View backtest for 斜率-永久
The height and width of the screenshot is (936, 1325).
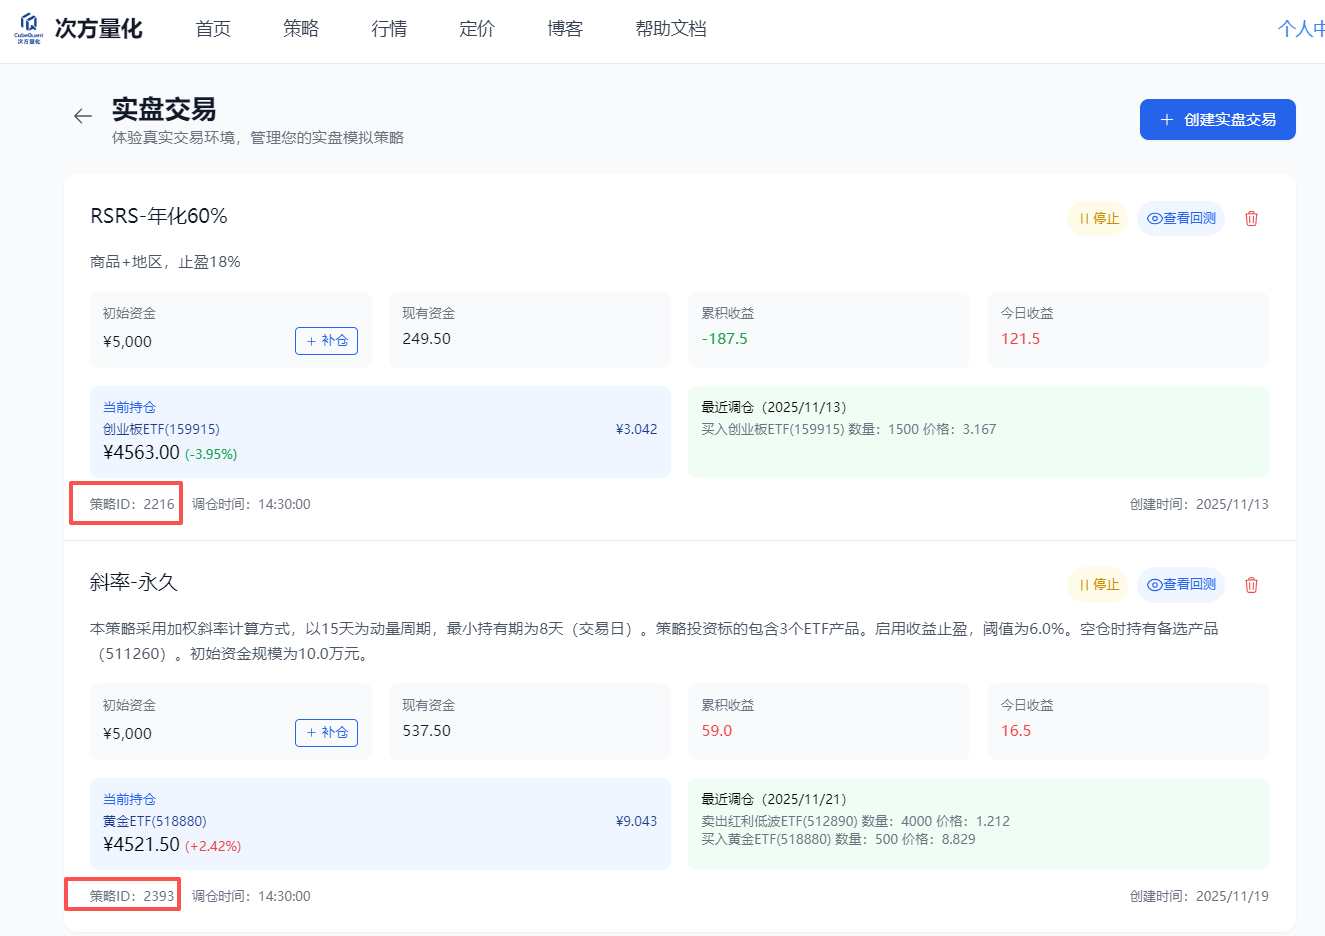point(1181,585)
